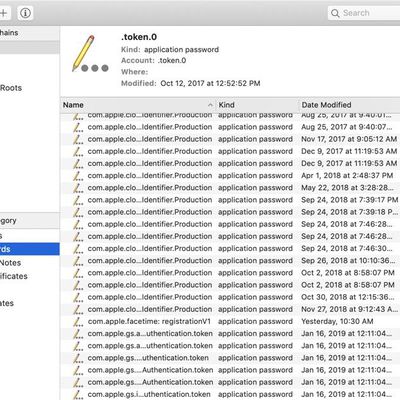This screenshot has height=400, width=400.
Task: Click 'May 22, 2018 at 3:28:28' date cell
Action: coord(347,188)
